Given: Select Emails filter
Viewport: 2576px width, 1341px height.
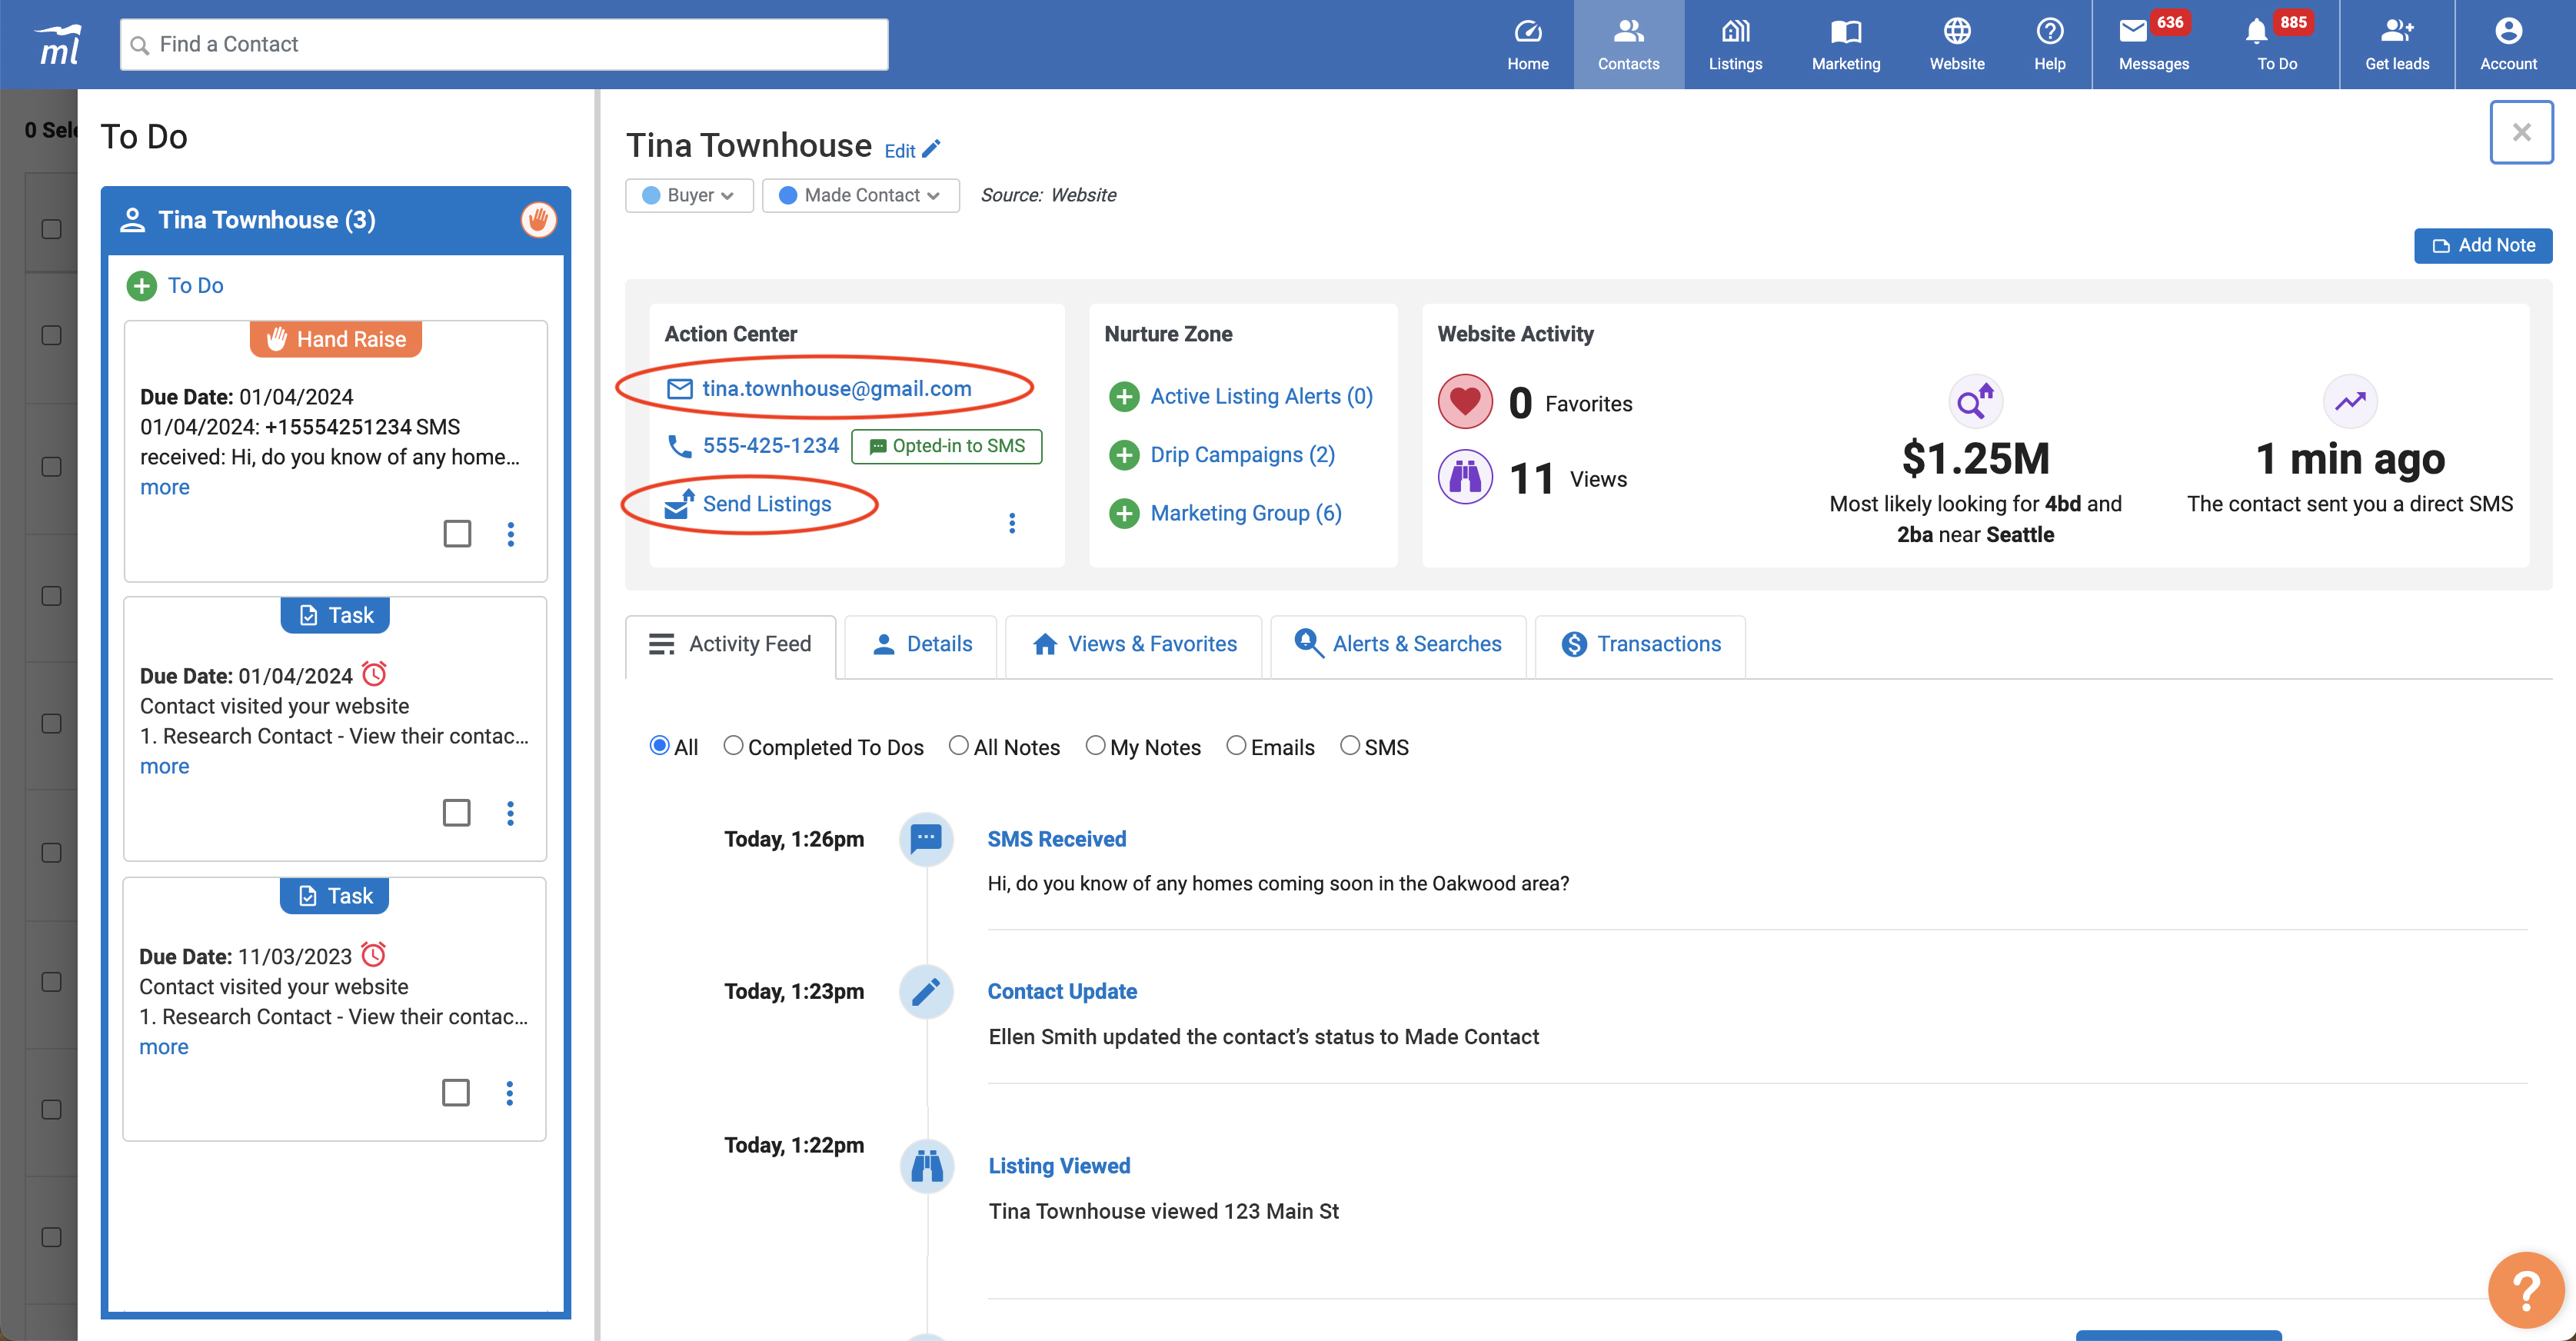Looking at the screenshot, I should 1236,745.
